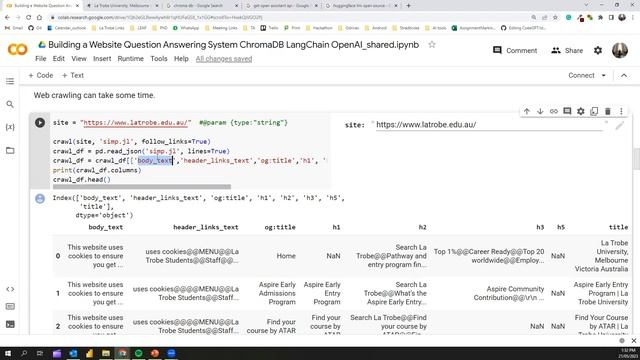640x360 pixels.
Task: Open File Explorer from the taskbar
Action: tap(106, 353)
